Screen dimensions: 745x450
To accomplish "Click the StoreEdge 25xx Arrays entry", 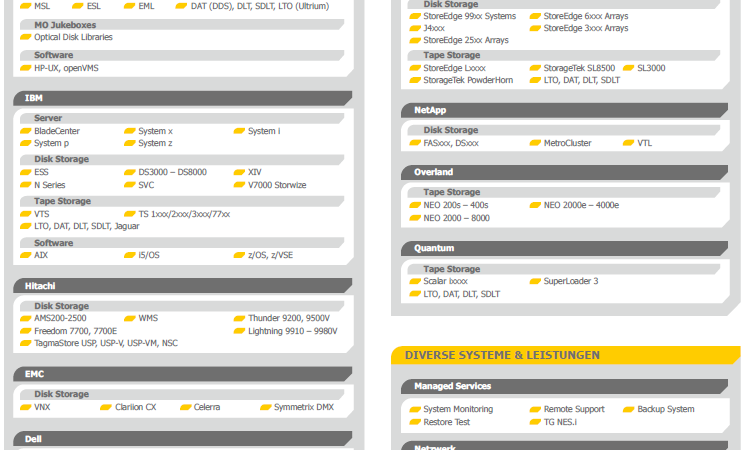I will click(466, 40).
